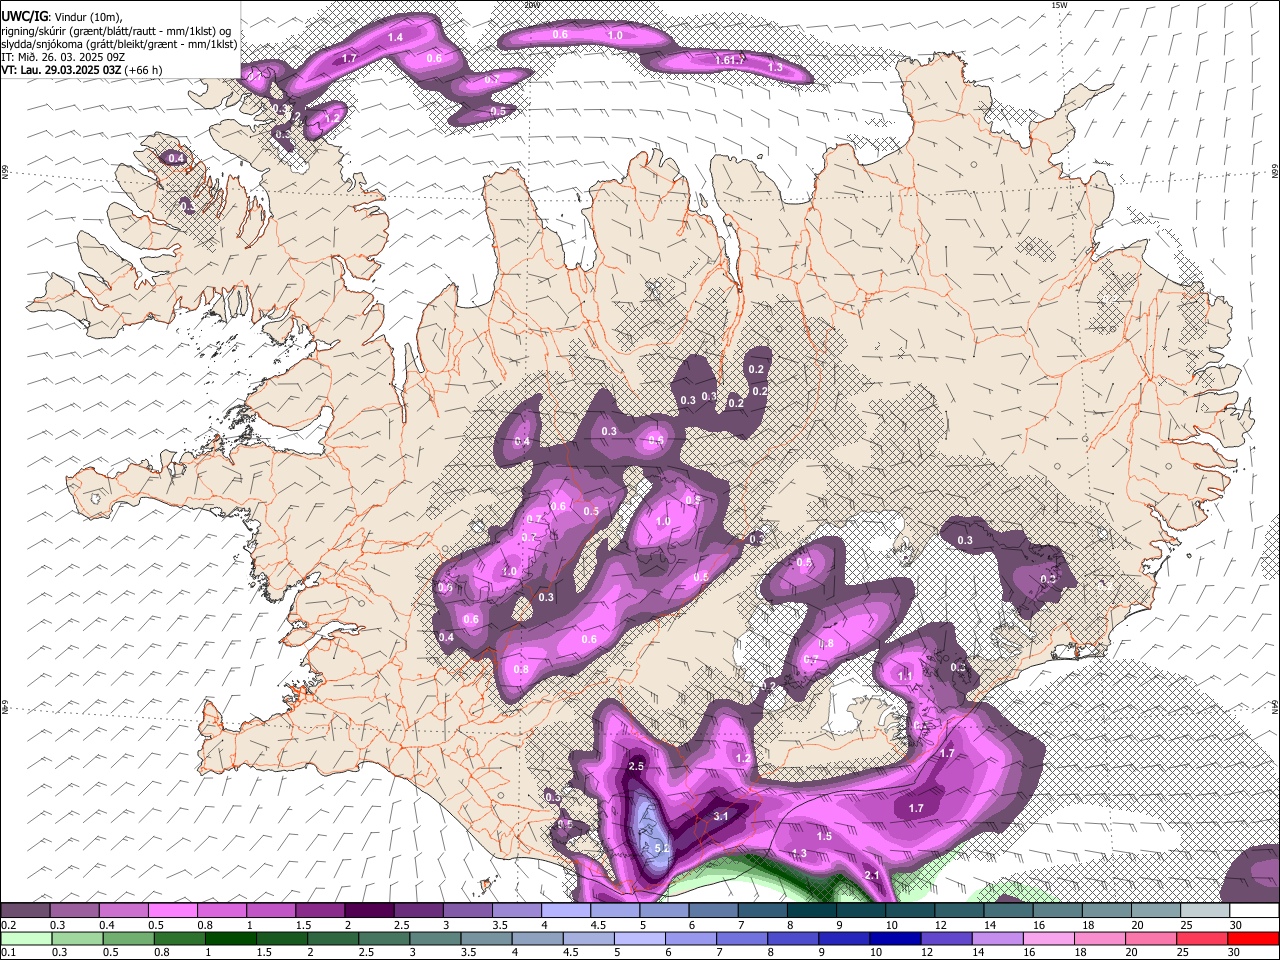Screen dimensions: 1280x960
Task: Select the red legend swatch between 25 and 30
Action: click(1202, 938)
